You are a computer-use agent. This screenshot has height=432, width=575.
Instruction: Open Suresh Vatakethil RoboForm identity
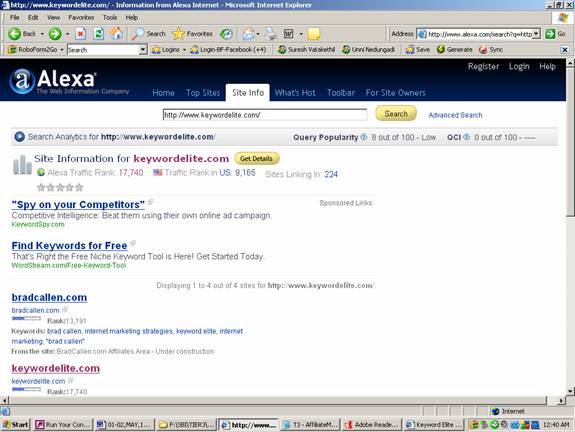click(x=306, y=50)
